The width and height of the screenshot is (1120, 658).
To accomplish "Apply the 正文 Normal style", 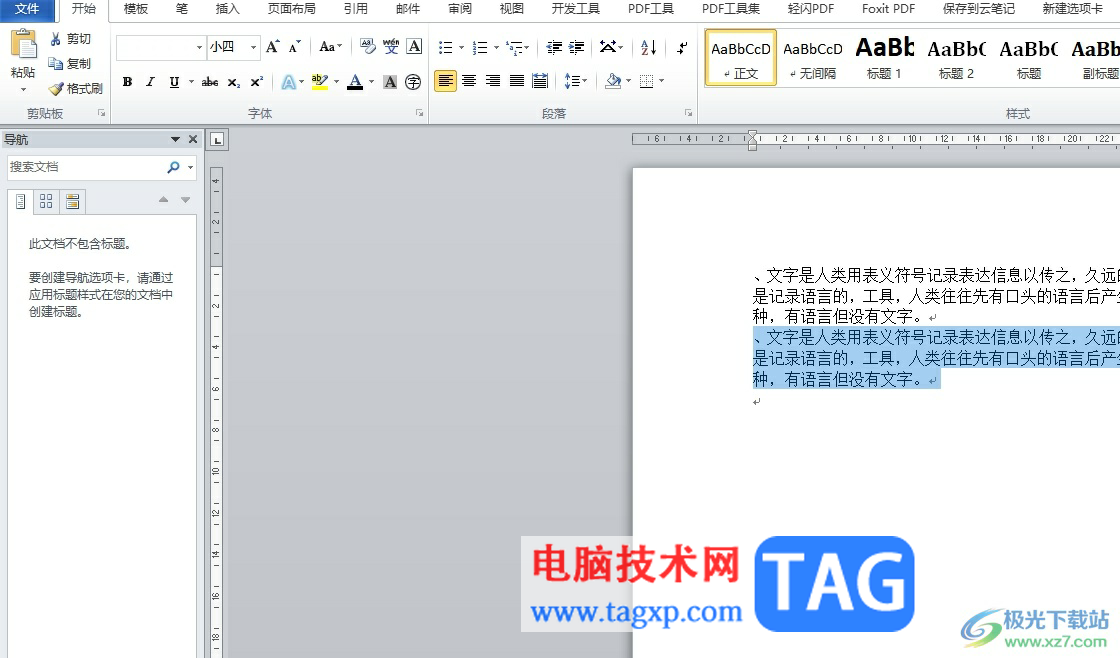I will pos(741,58).
